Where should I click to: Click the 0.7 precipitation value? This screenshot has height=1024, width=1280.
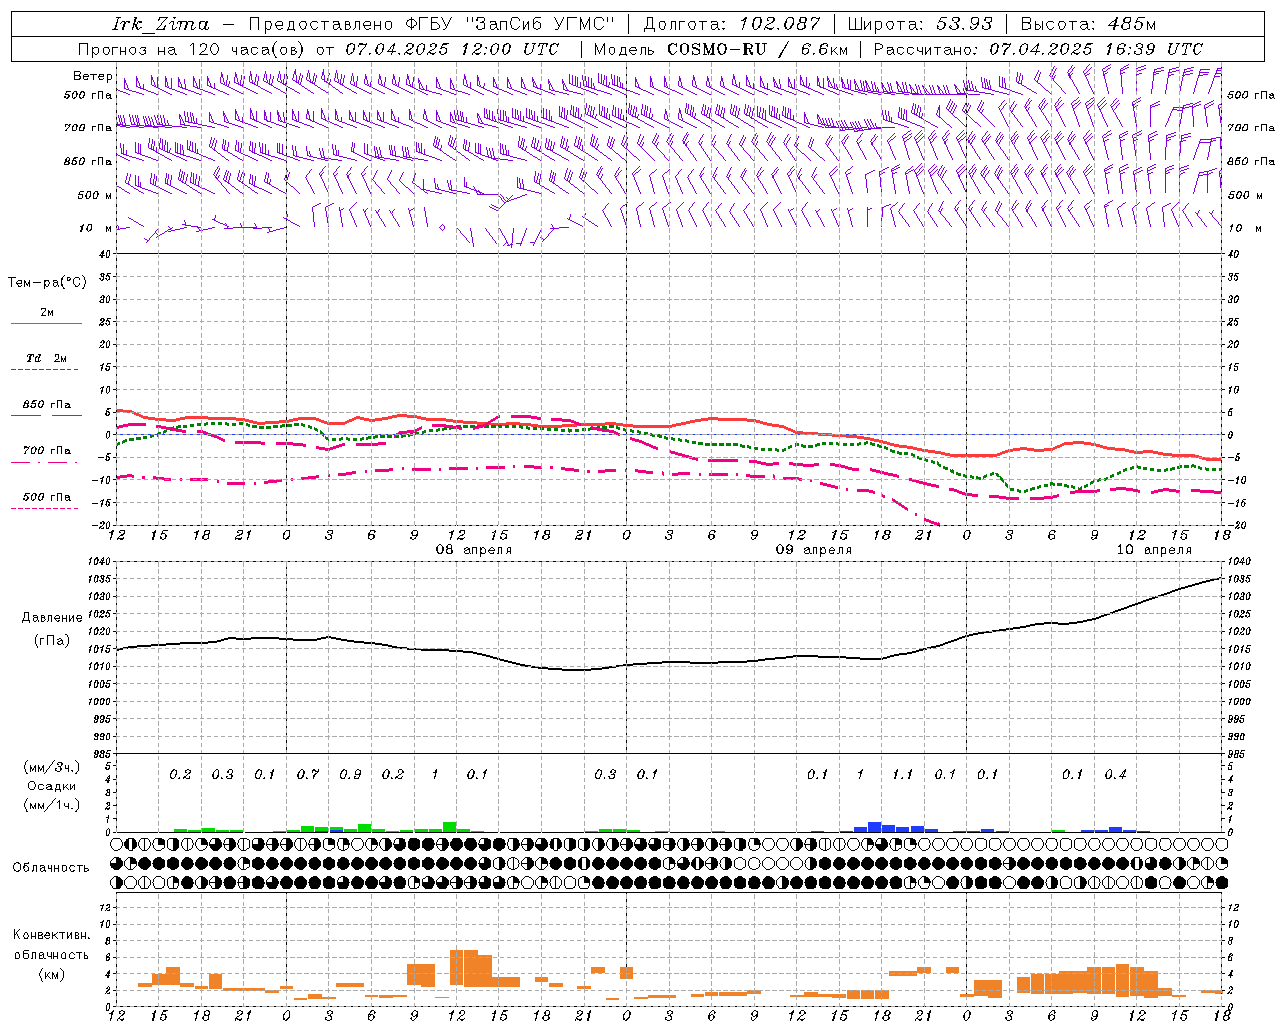pyautogui.click(x=308, y=775)
